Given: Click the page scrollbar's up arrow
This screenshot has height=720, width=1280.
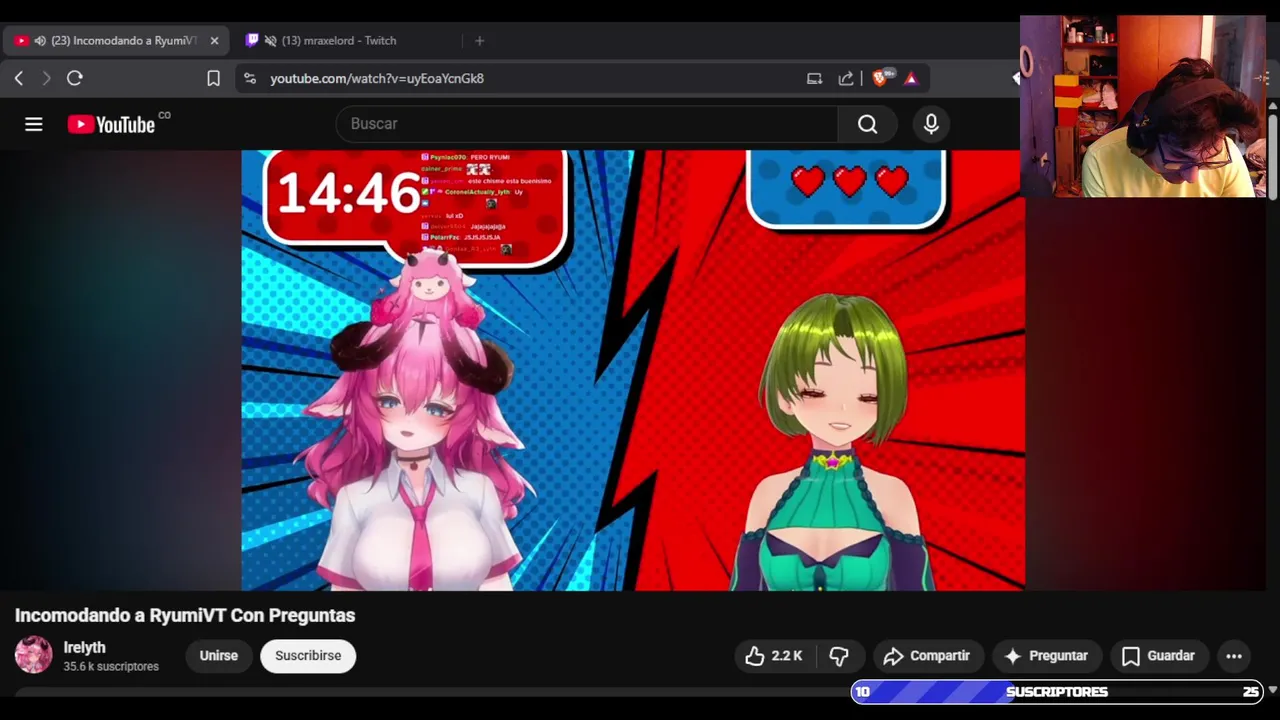Looking at the screenshot, I should point(1273,106).
